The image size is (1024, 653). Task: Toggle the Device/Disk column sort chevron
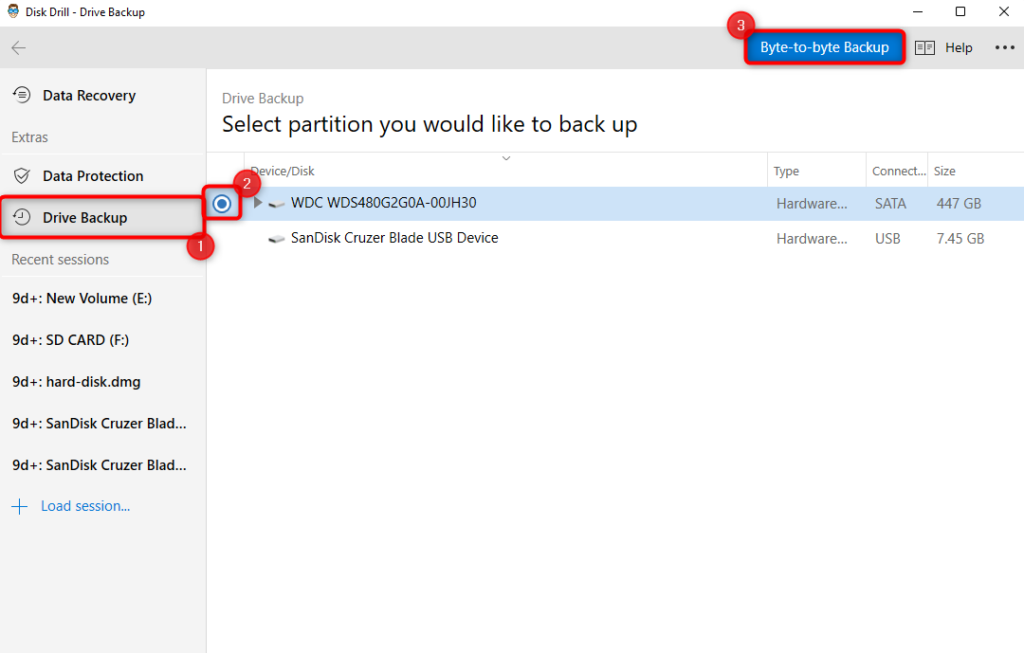[x=506, y=158]
